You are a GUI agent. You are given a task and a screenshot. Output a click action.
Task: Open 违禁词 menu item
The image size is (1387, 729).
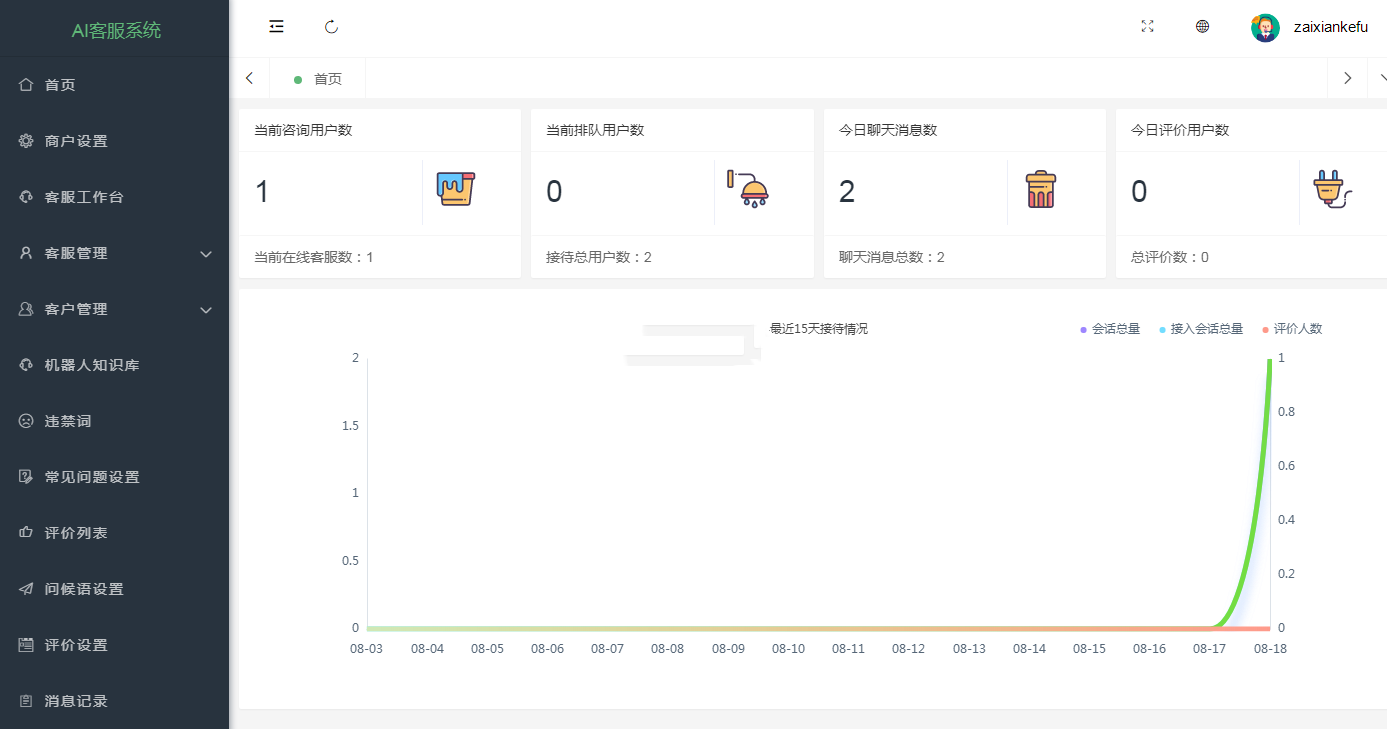pos(114,421)
